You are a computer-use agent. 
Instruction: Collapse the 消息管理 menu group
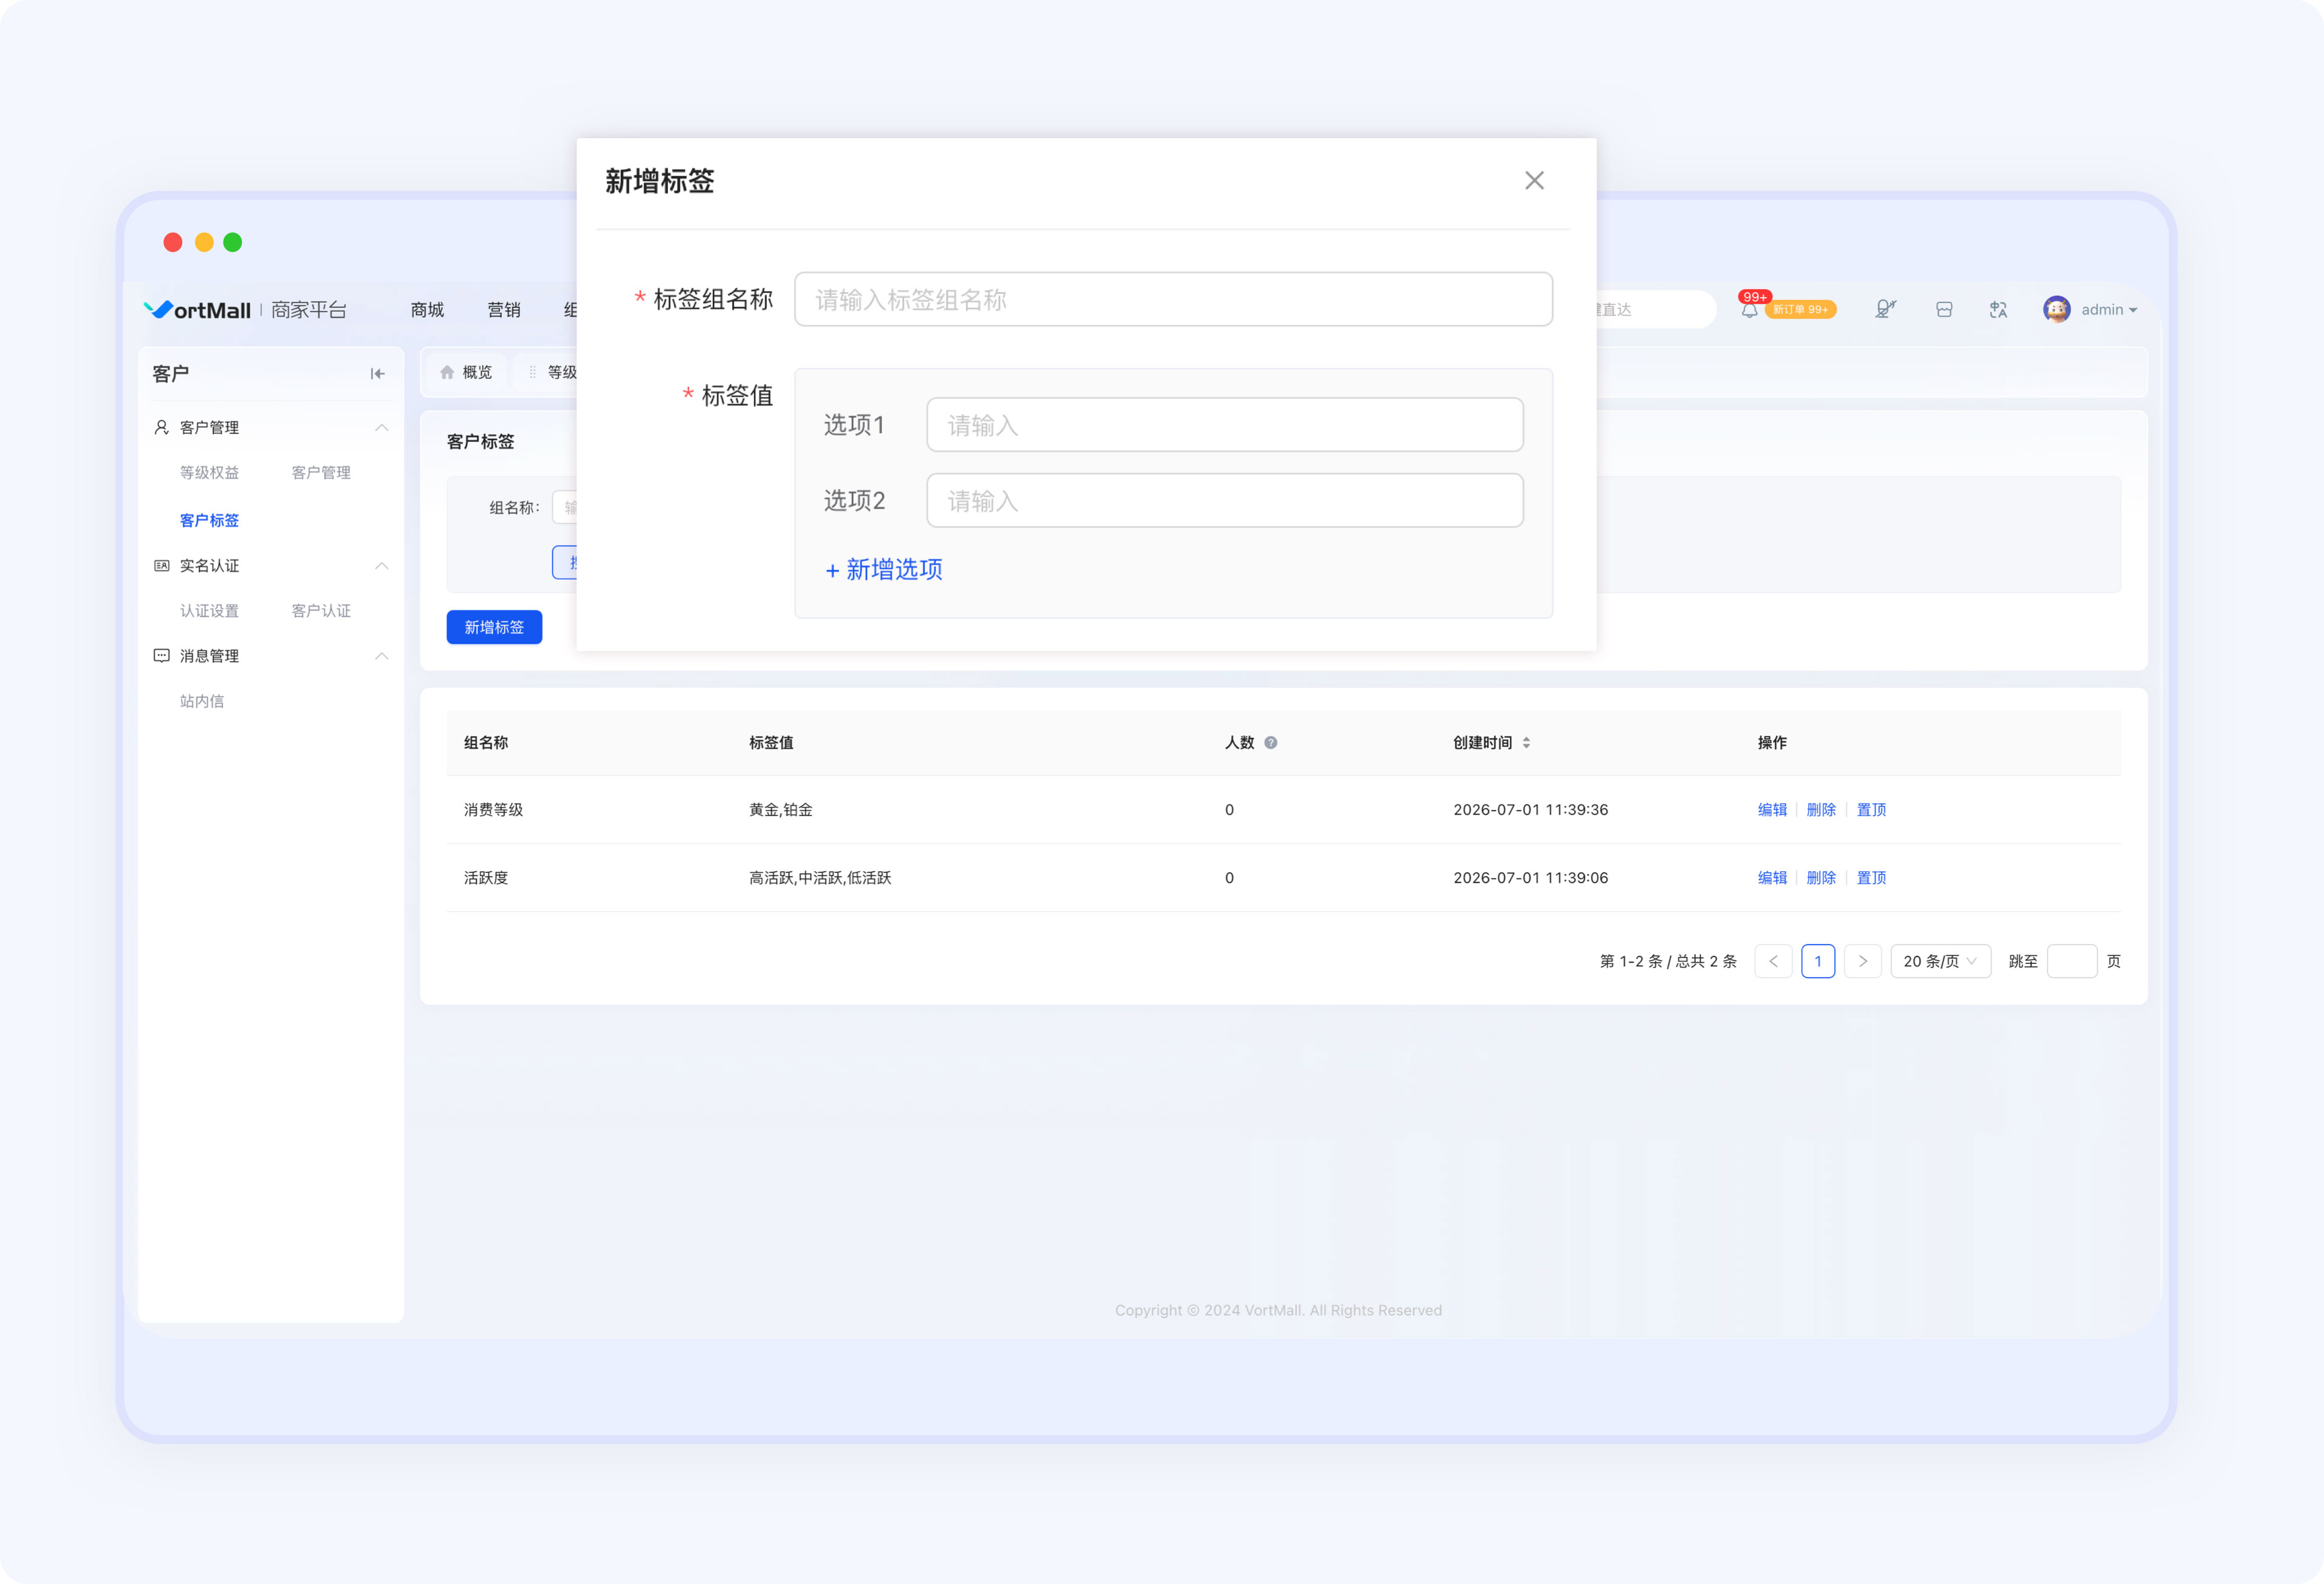381,656
